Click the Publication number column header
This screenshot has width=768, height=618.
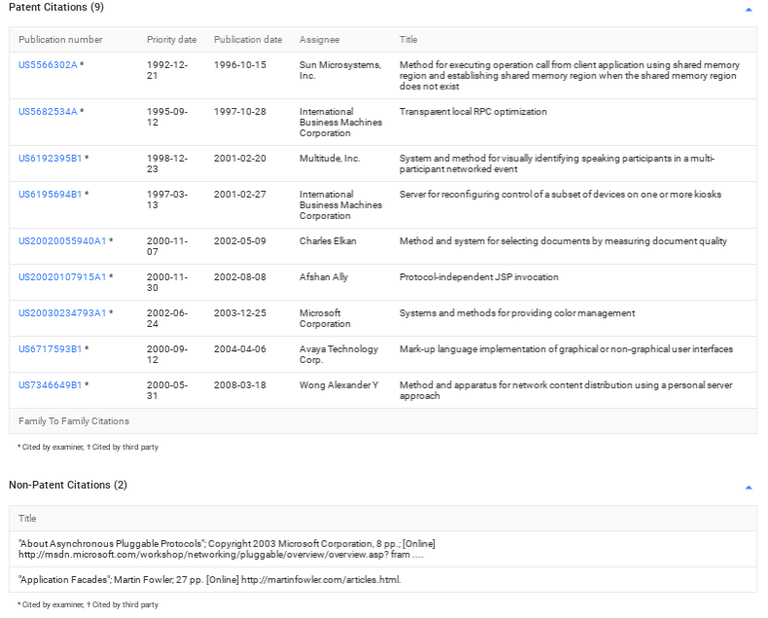tap(60, 40)
